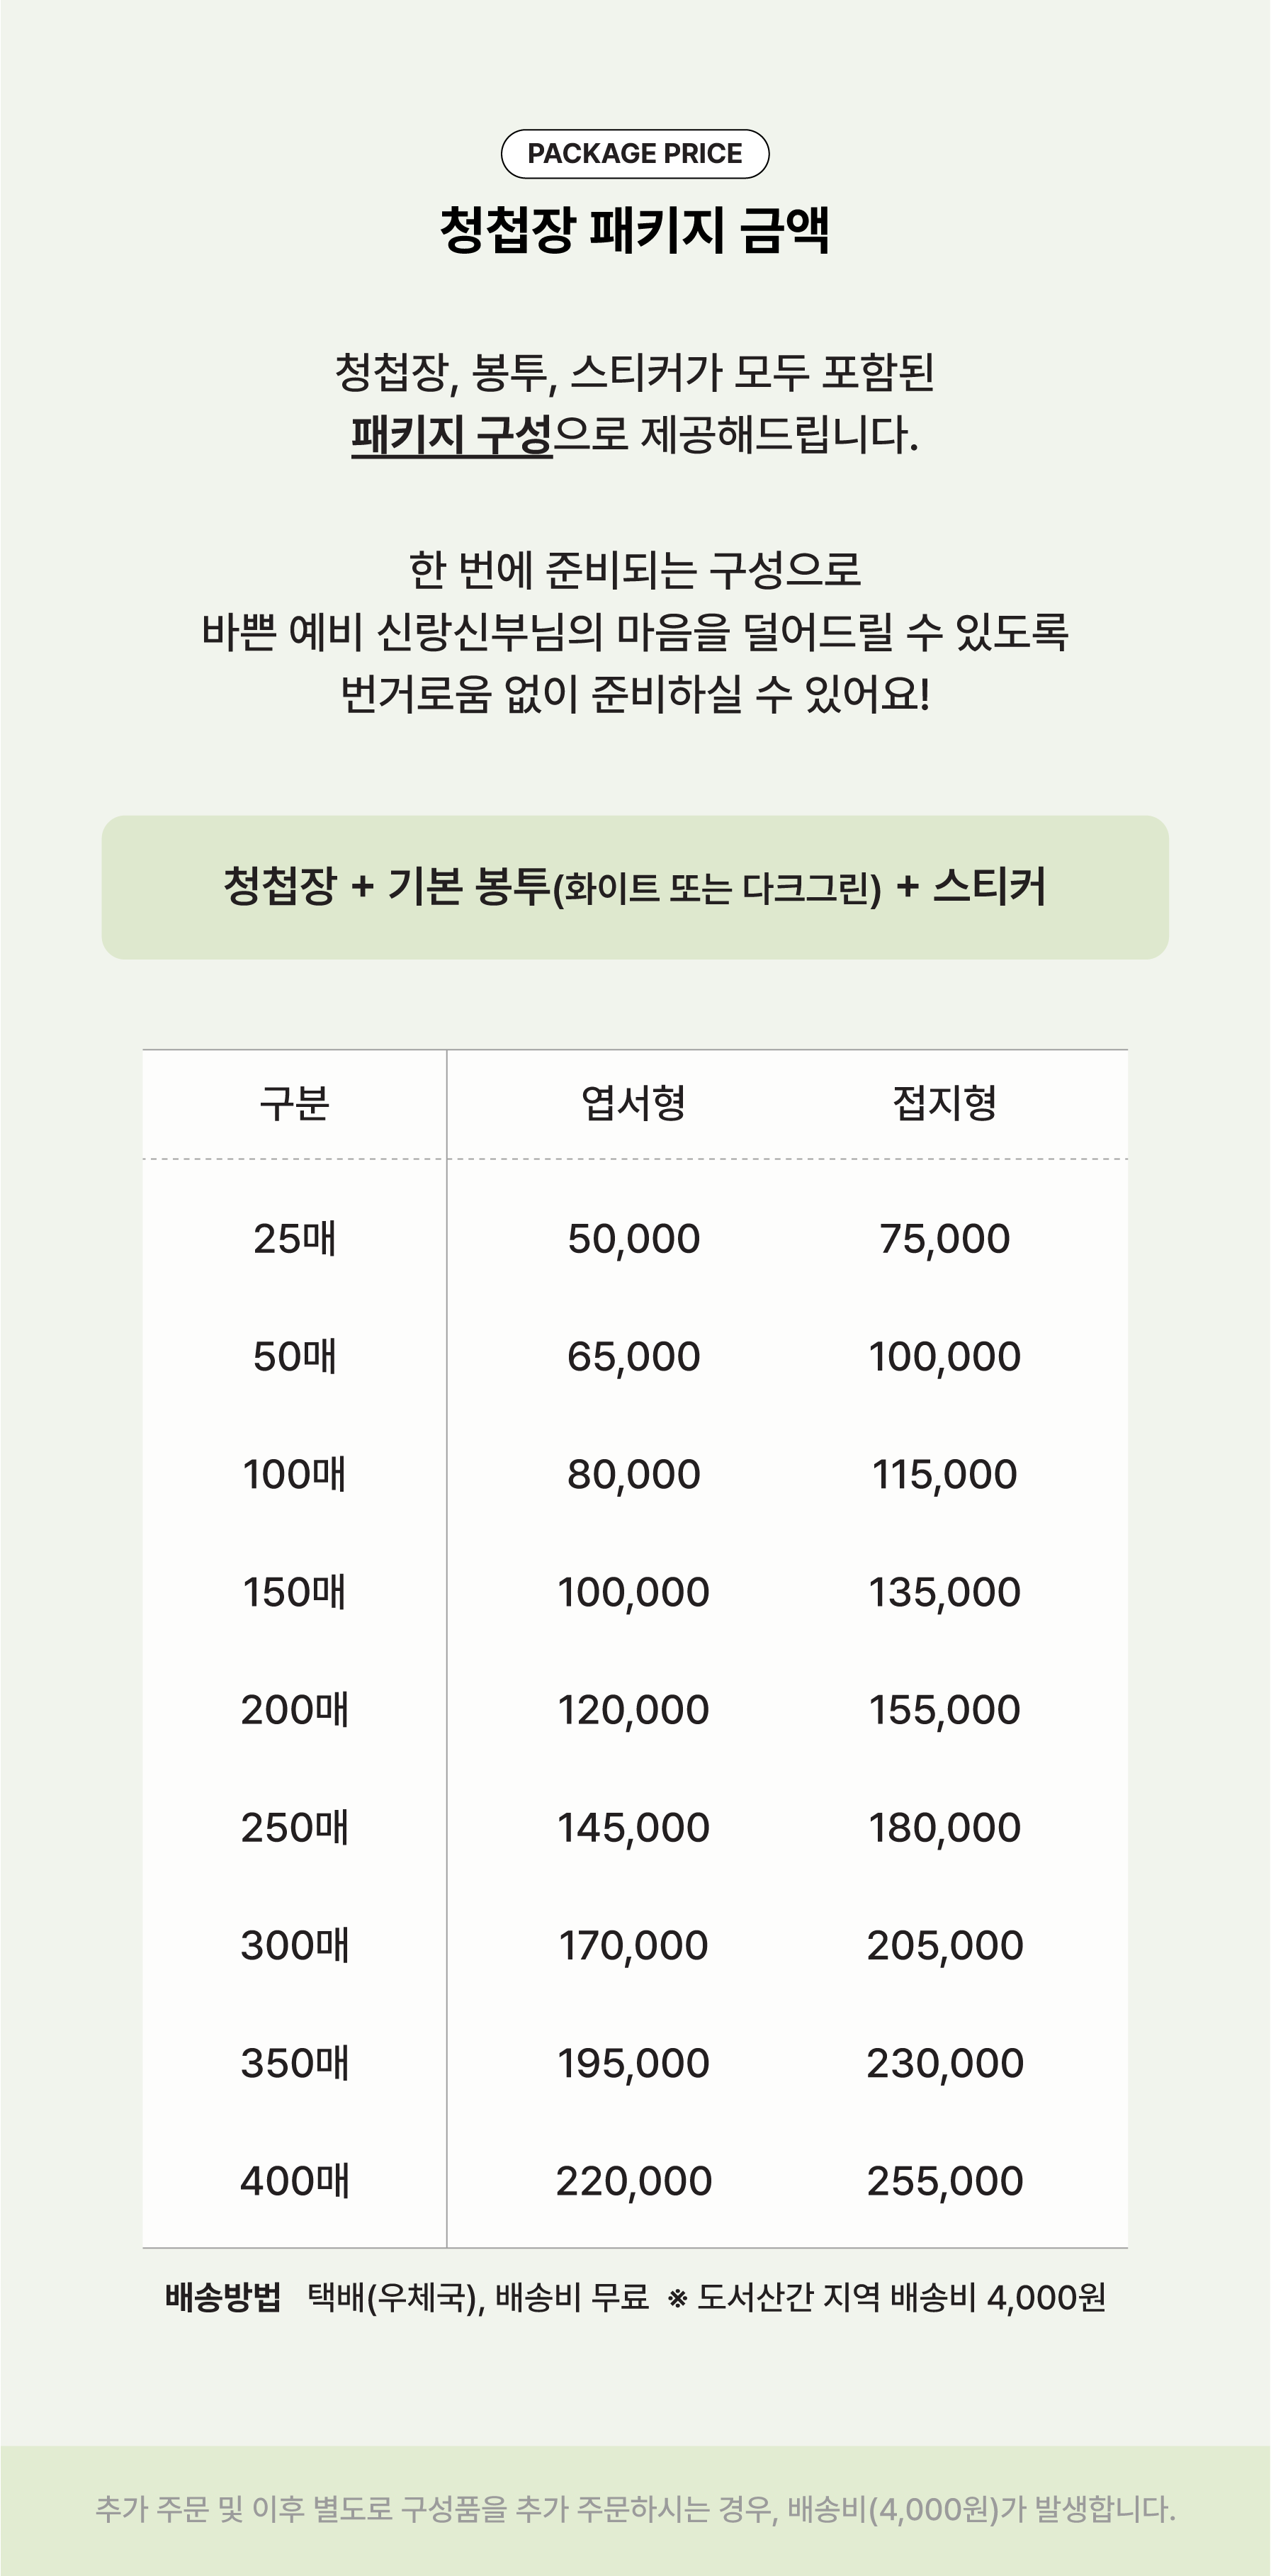Select the 200매 quantity label
The width and height of the screenshot is (1271, 2576).
pyautogui.click(x=294, y=1710)
